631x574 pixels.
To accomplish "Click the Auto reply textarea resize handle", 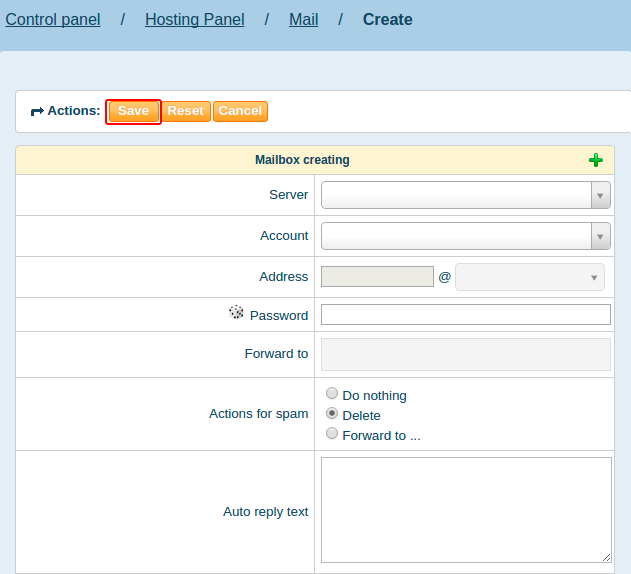I will point(606,557).
